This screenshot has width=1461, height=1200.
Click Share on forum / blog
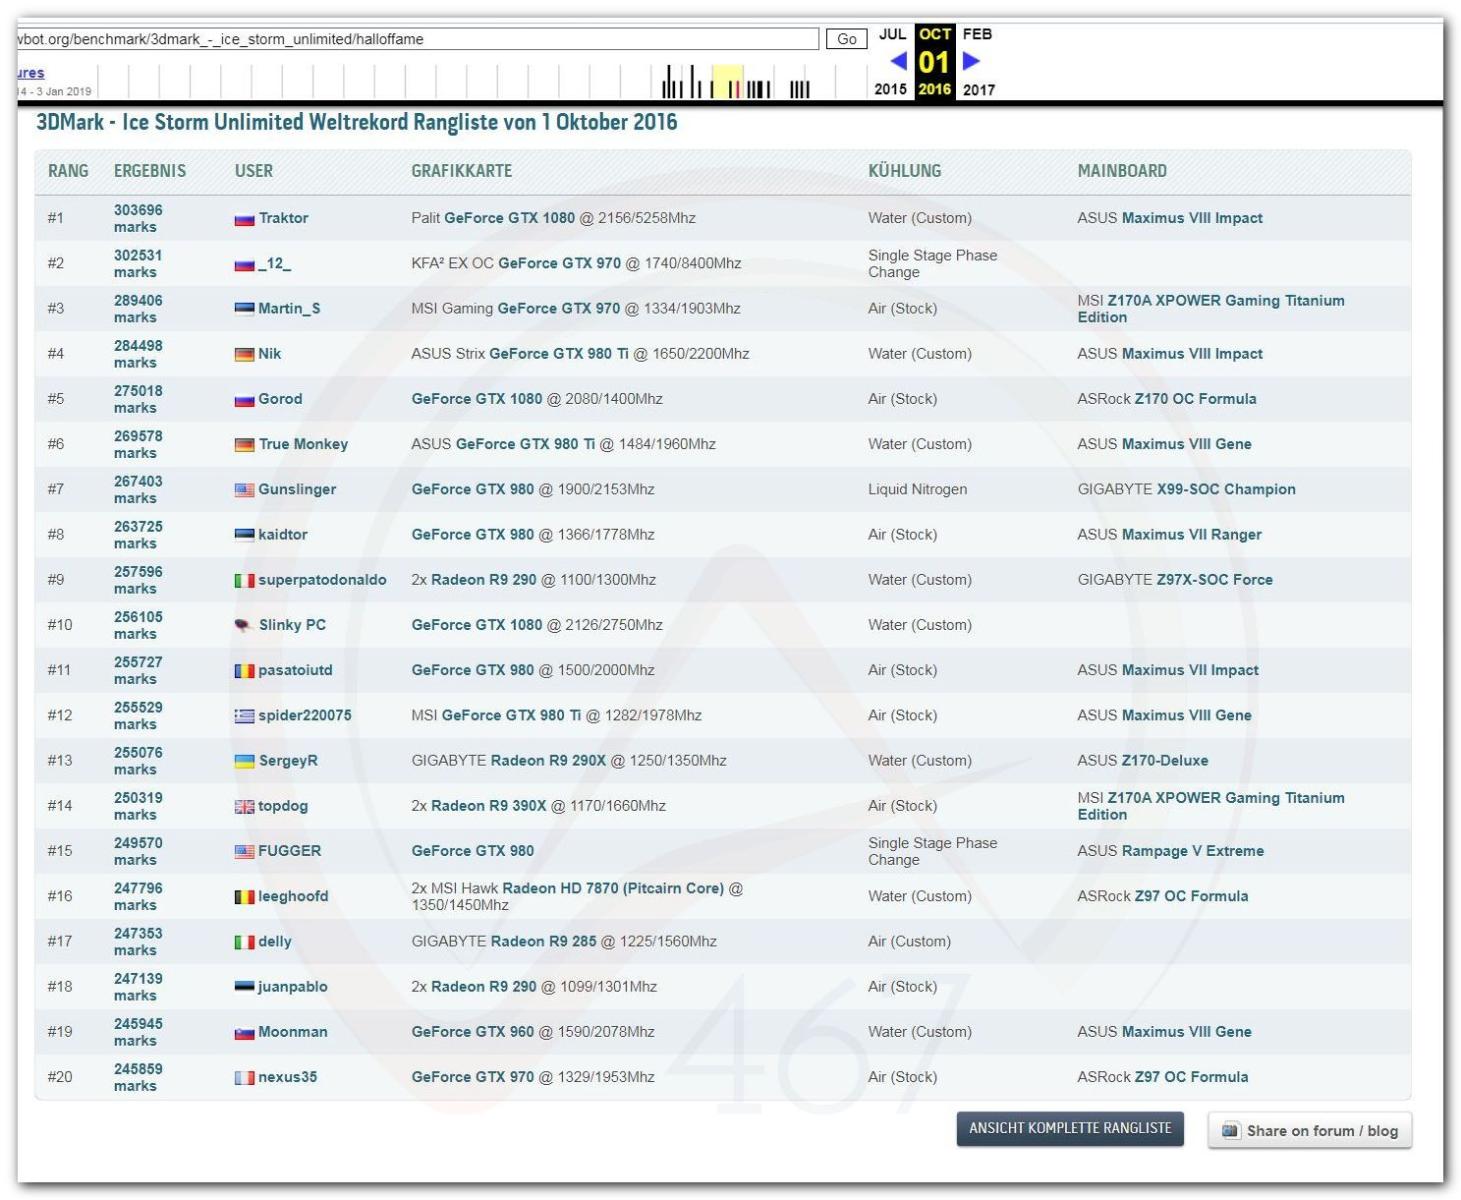pyautogui.click(x=1321, y=1131)
